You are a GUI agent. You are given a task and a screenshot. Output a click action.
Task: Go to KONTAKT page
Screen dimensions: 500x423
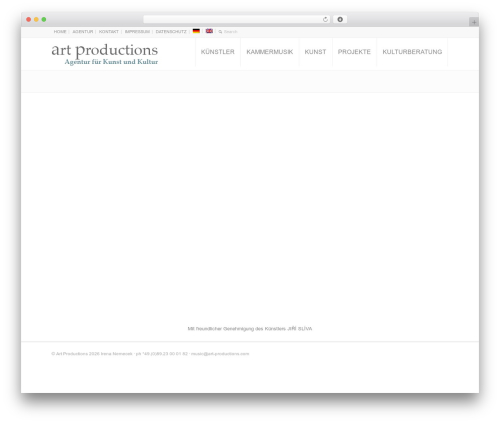[x=109, y=32]
